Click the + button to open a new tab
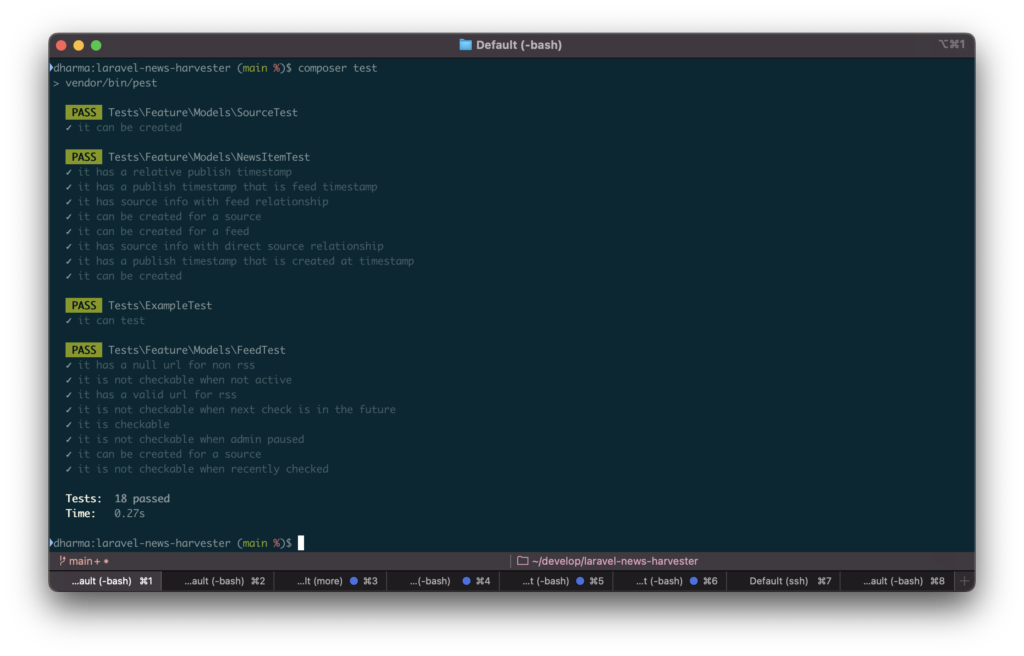 pos(963,580)
